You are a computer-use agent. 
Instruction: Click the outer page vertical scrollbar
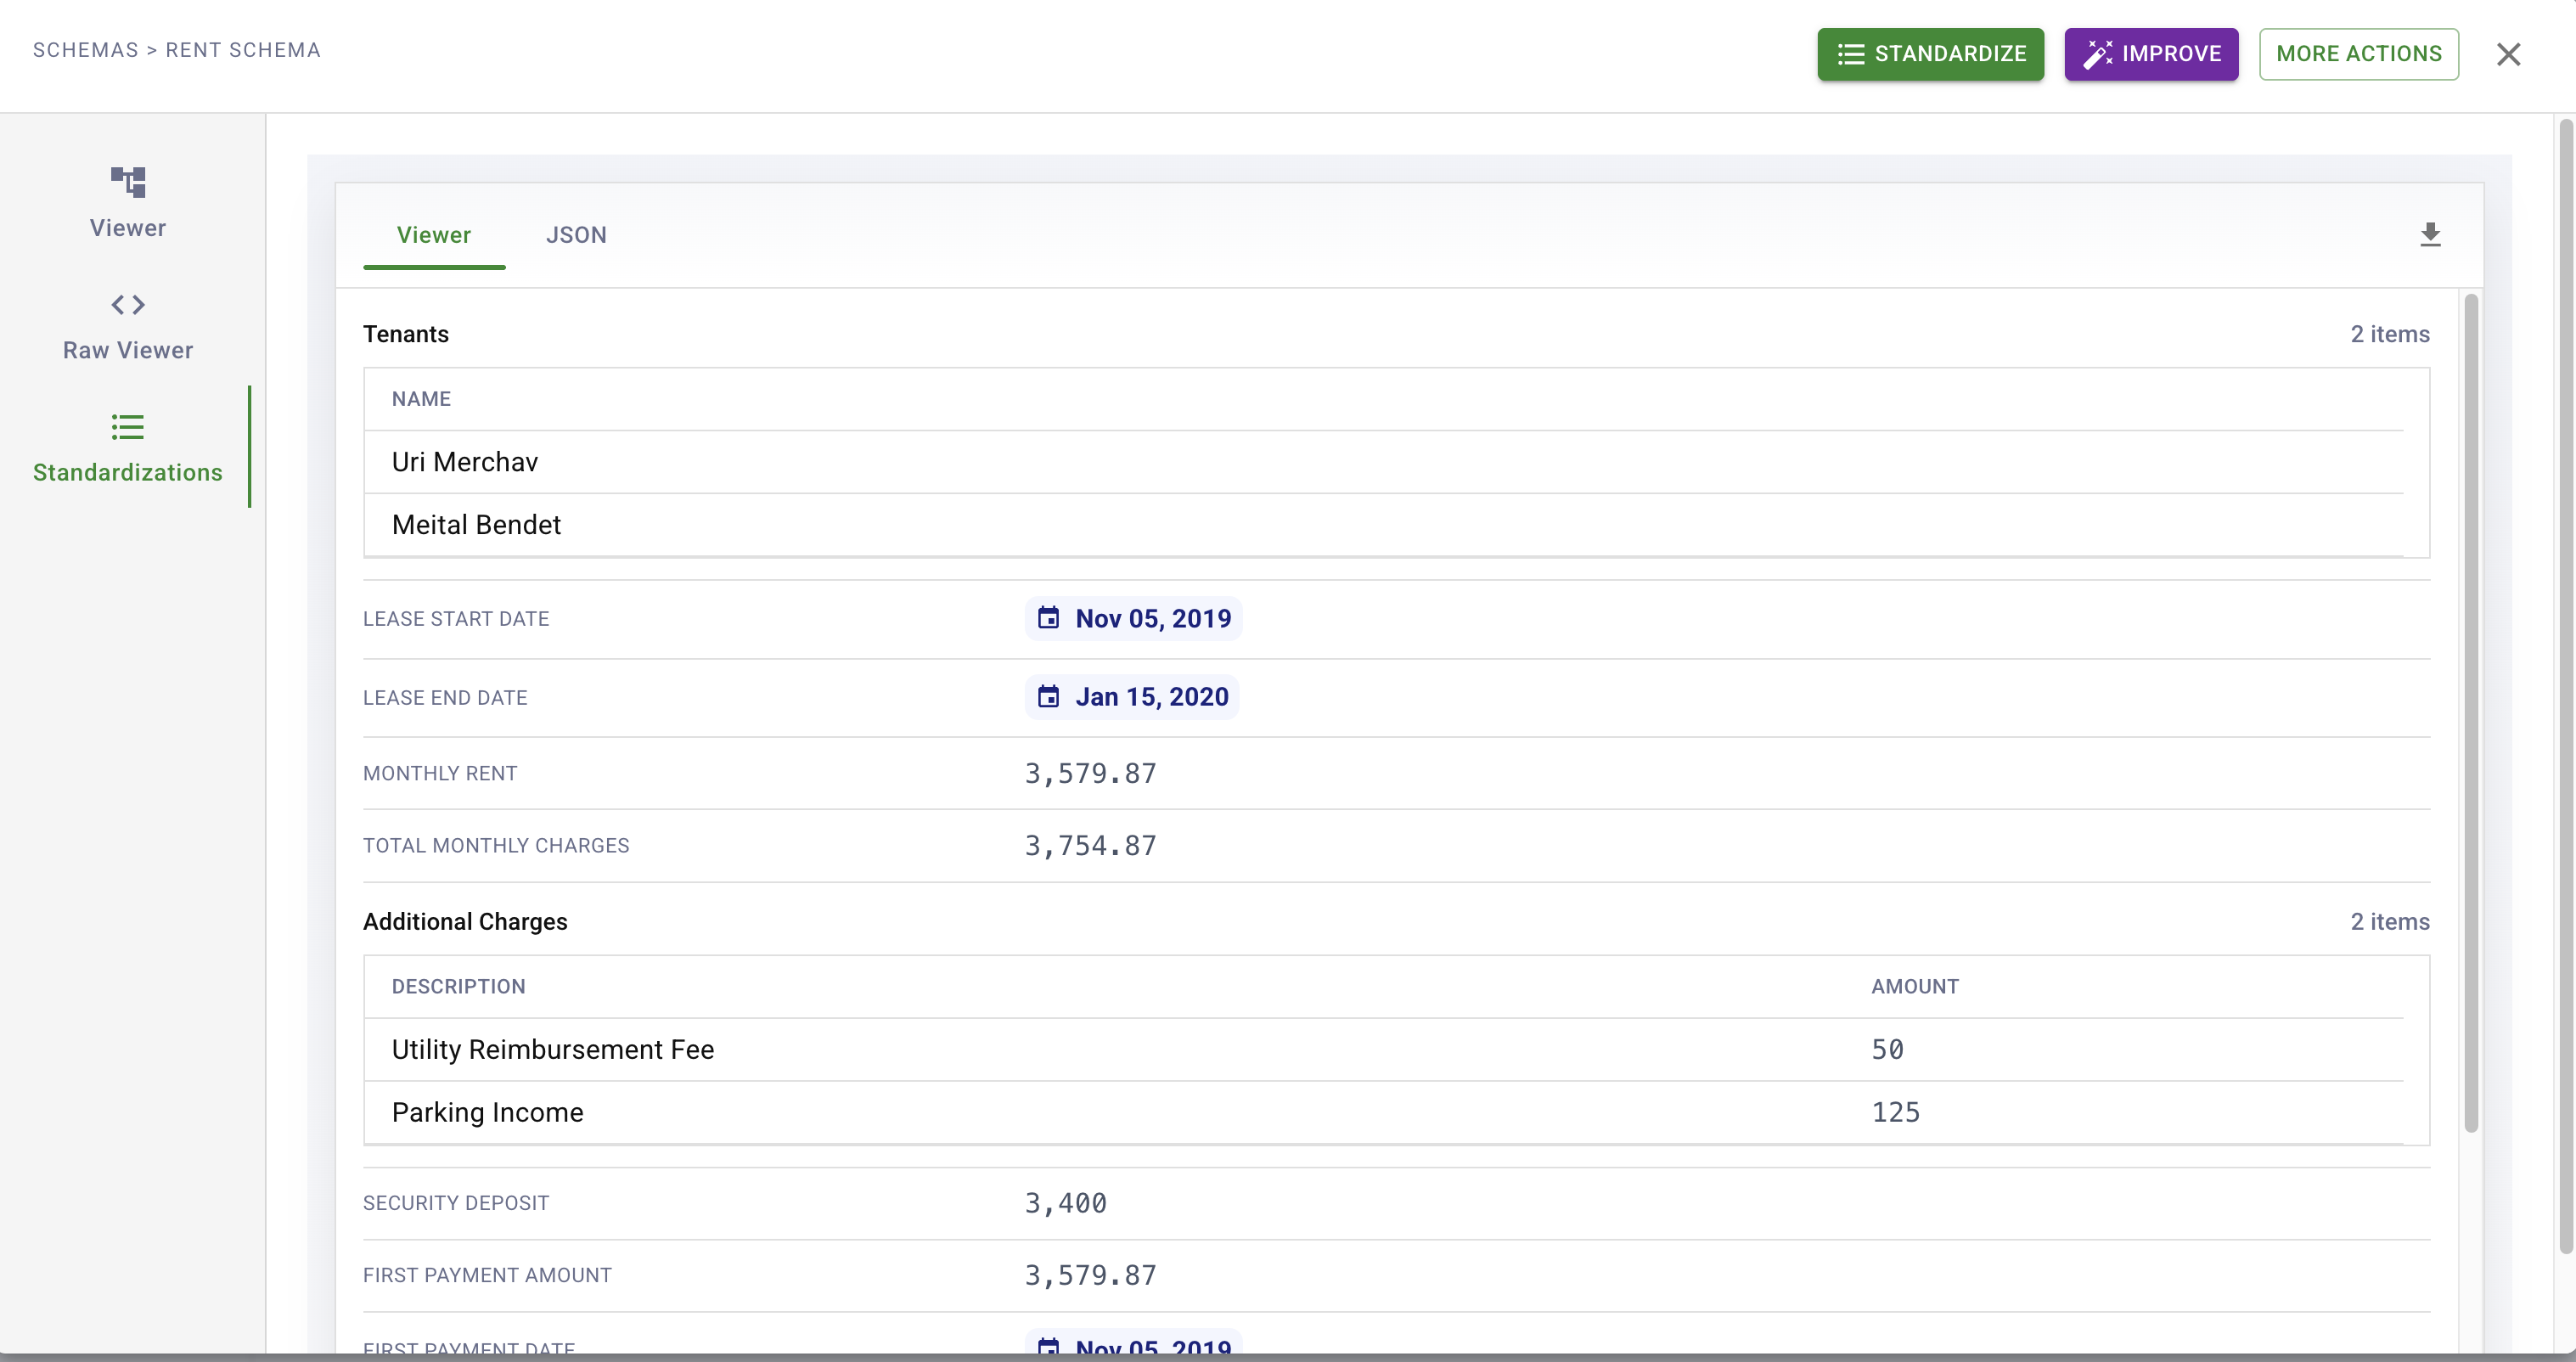click(2565, 685)
